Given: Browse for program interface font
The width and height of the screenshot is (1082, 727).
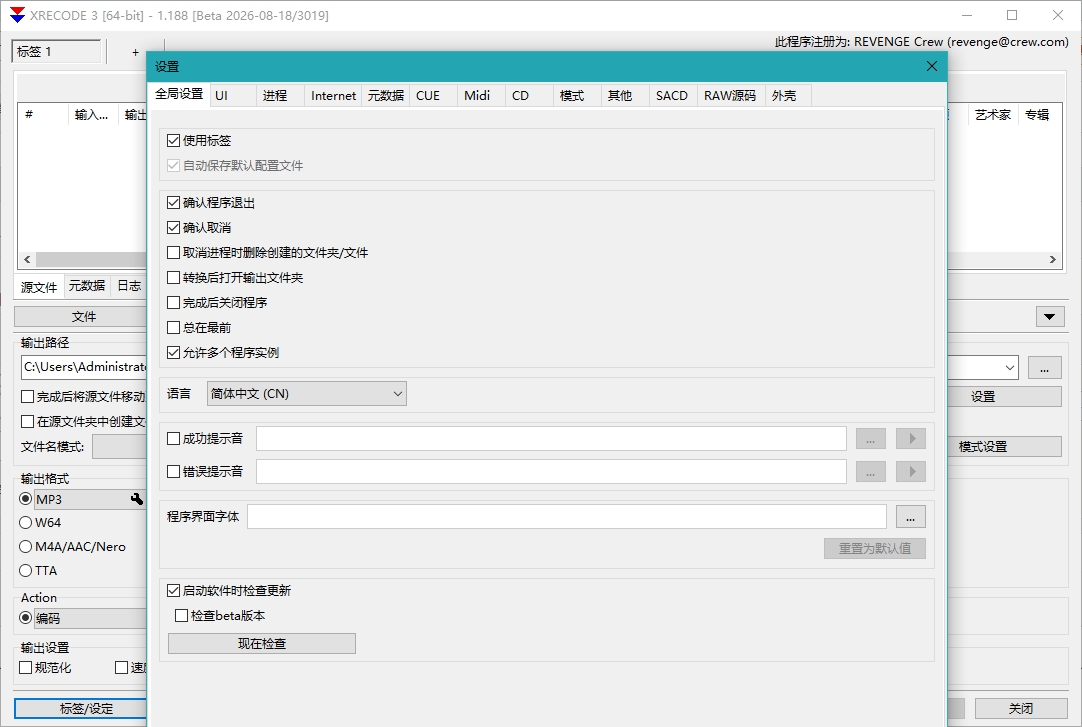Looking at the screenshot, I should pos(910,517).
